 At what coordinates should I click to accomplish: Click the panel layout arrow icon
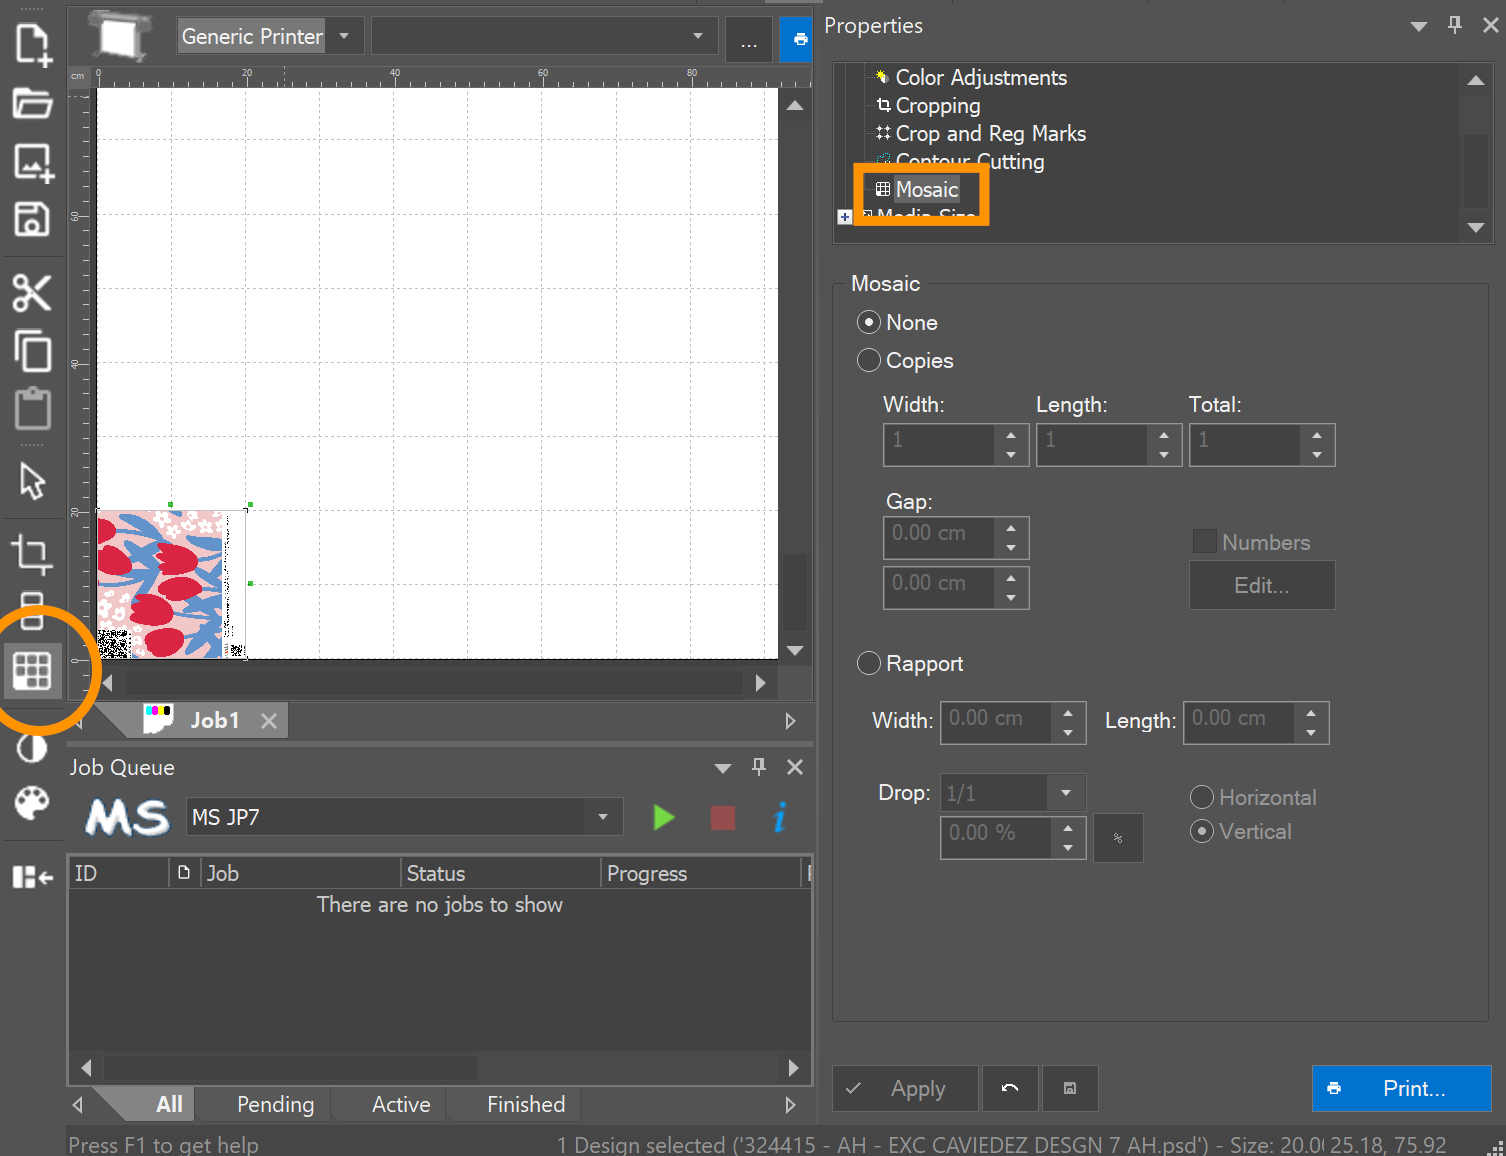coord(32,877)
